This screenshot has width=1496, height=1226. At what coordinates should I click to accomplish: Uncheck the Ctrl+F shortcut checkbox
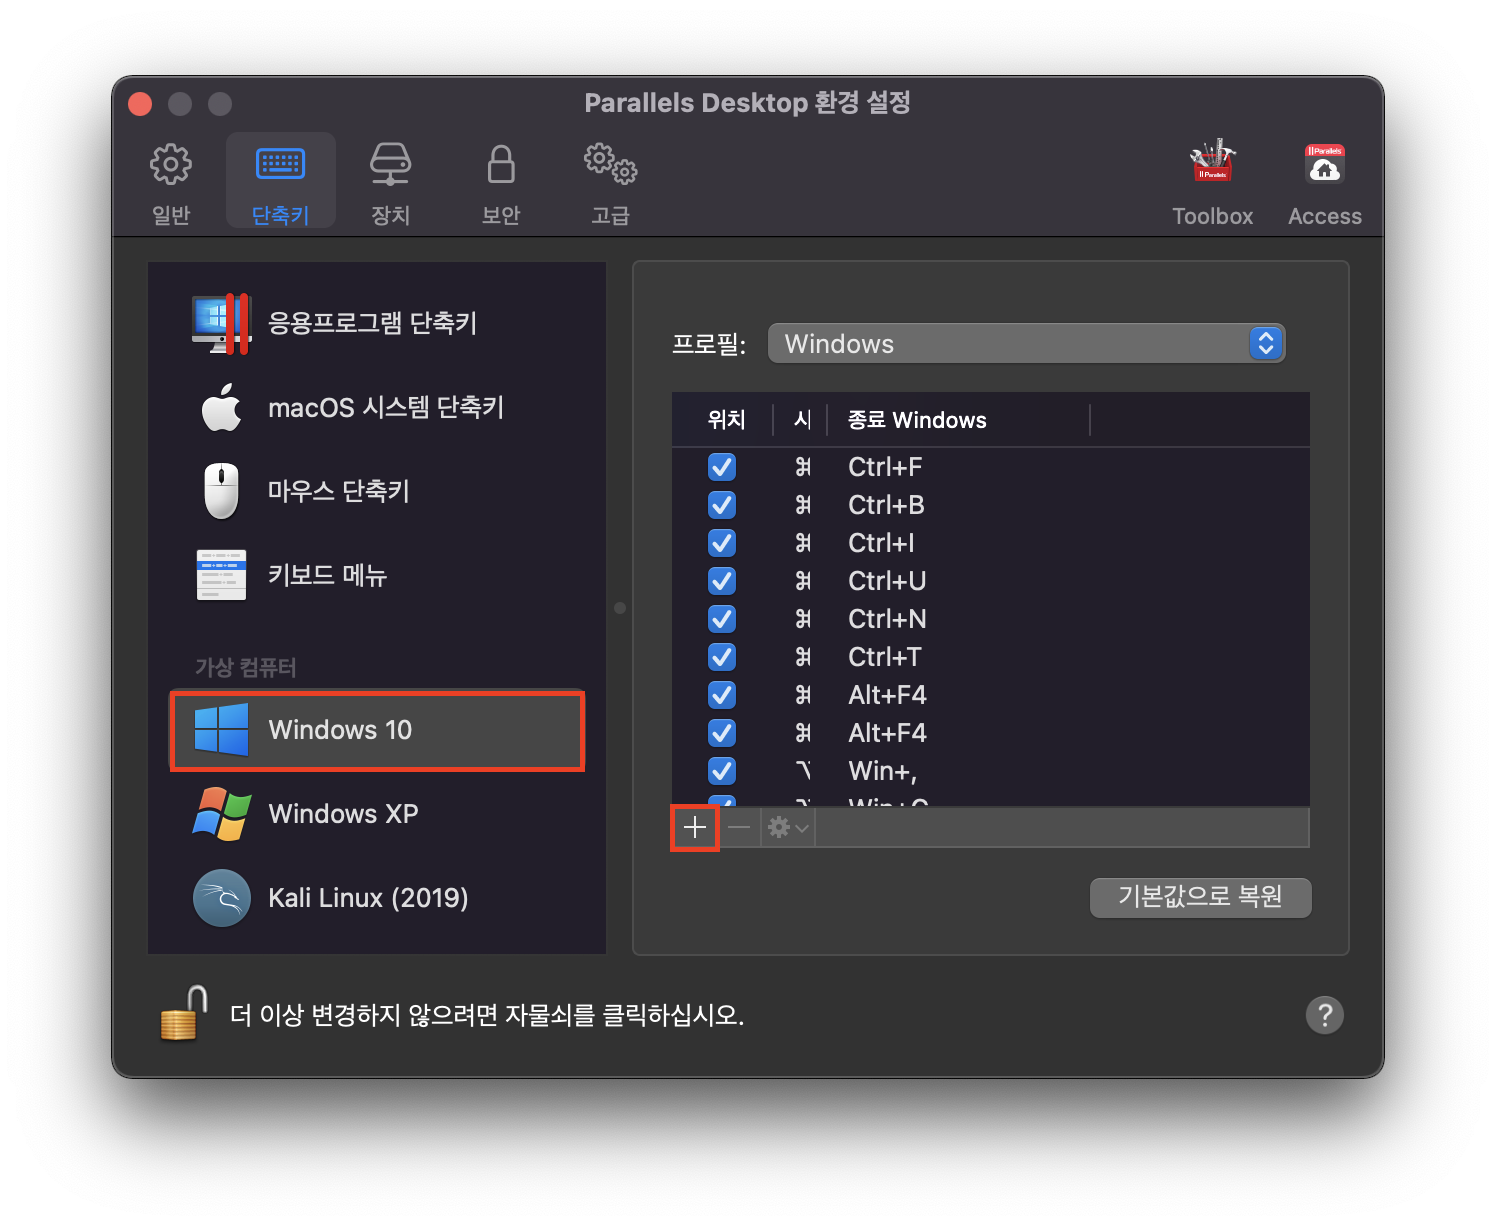click(722, 467)
